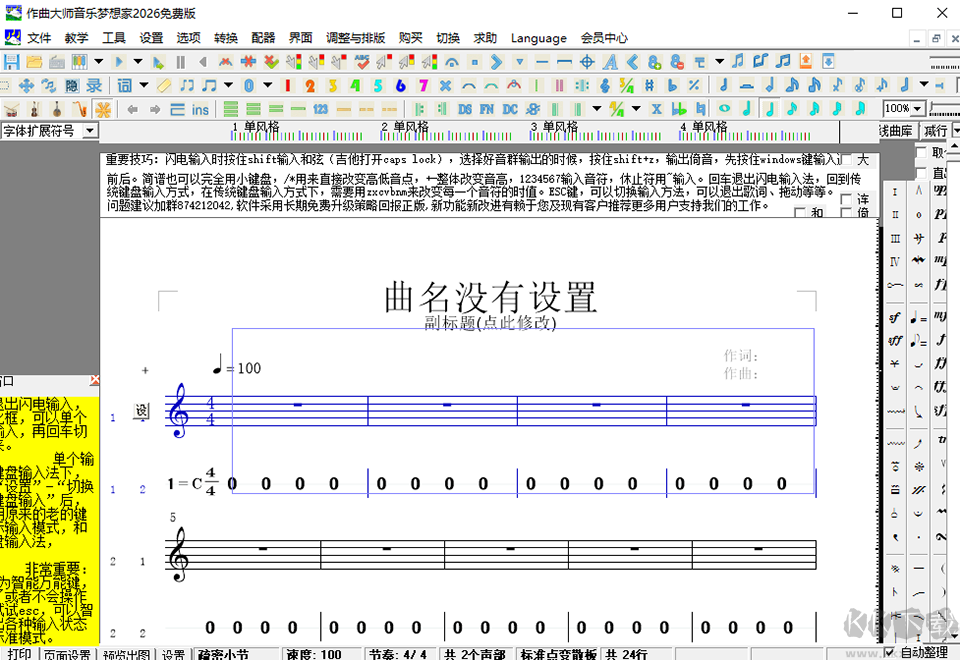Open the Language menu

click(x=539, y=38)
